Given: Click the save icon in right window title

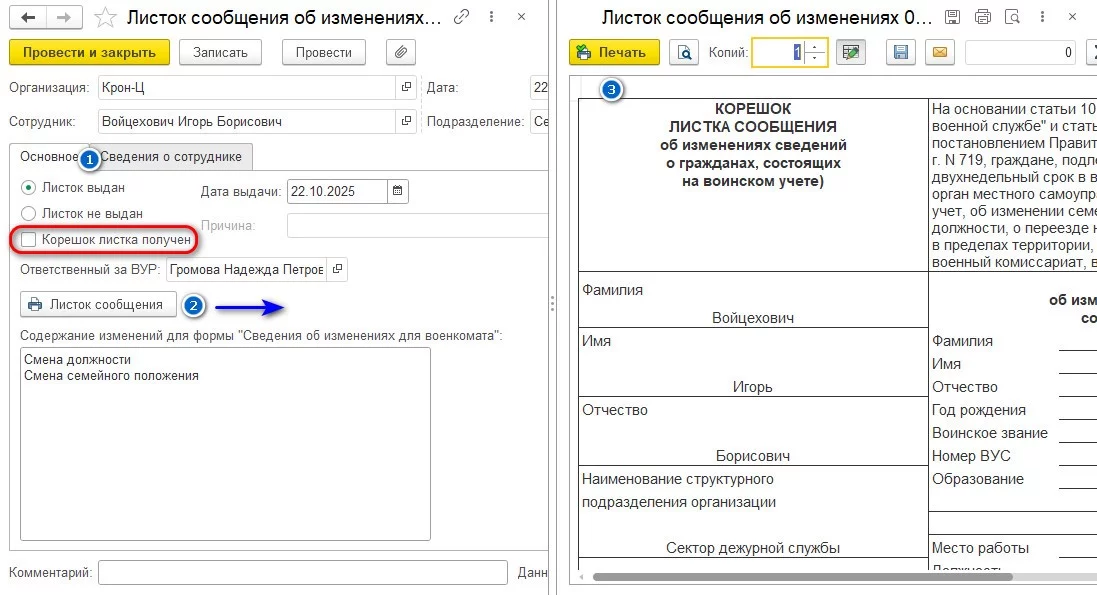Looking at the screenshot, I should click(951, 17).
